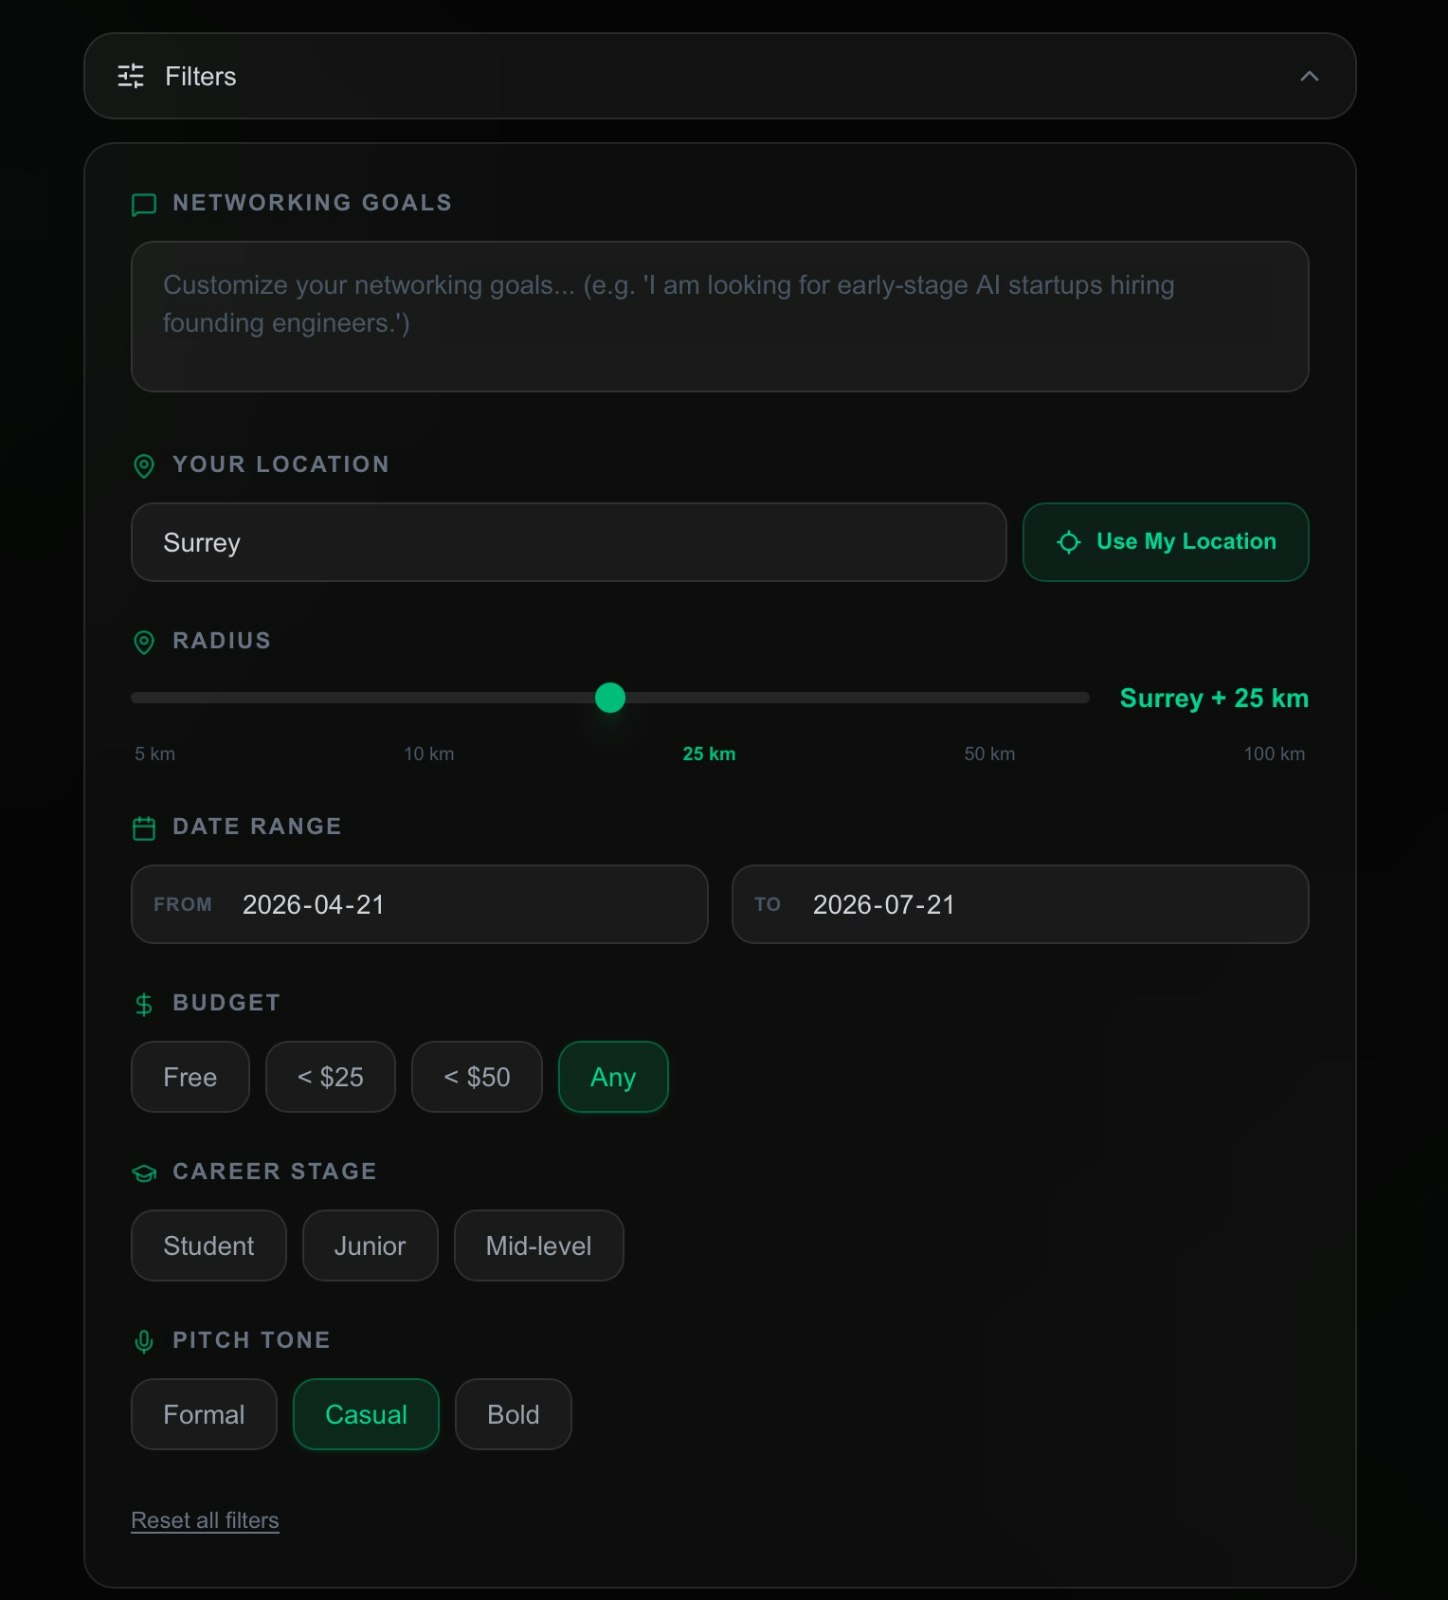Click the Radius pin icon

click(144, 642)
